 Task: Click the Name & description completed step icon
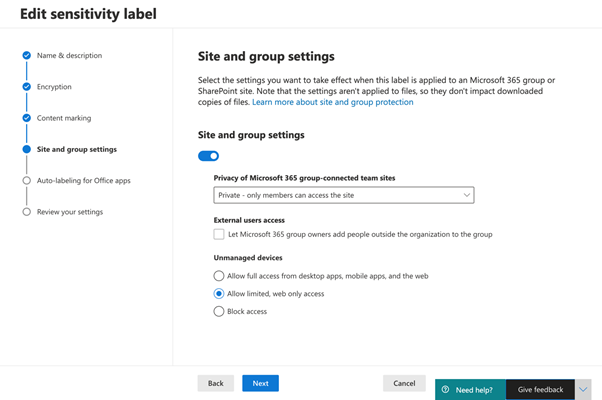[26, 55]
